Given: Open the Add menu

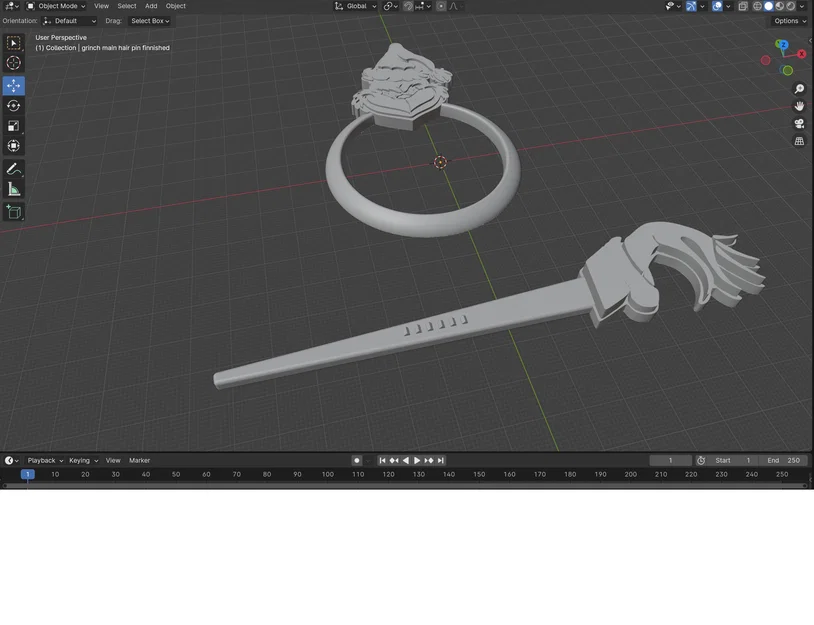Looking at the screenshot, I should (151, 6).
